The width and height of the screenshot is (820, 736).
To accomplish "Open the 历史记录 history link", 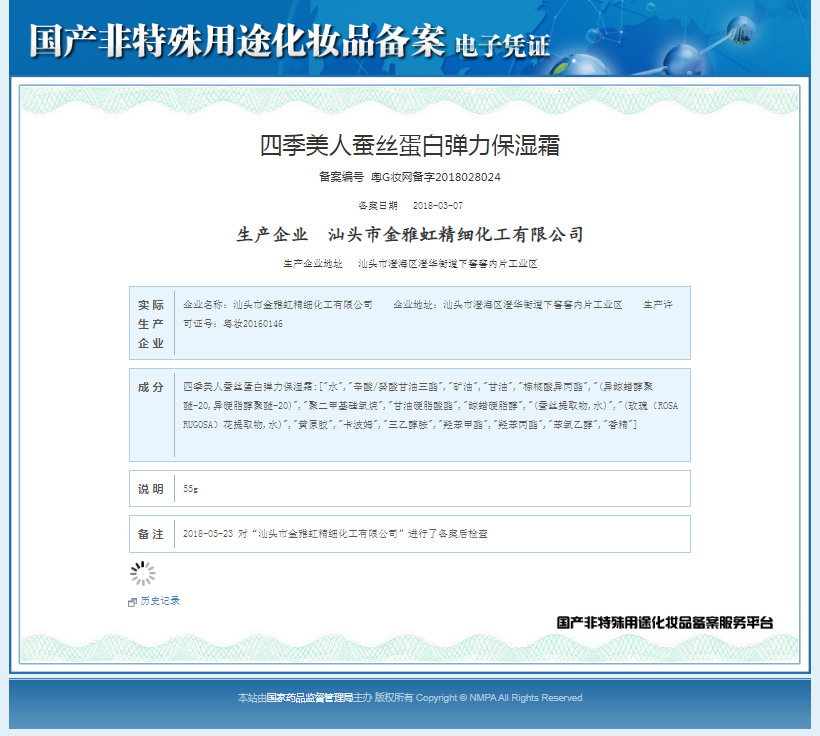I will coord(160,601).
